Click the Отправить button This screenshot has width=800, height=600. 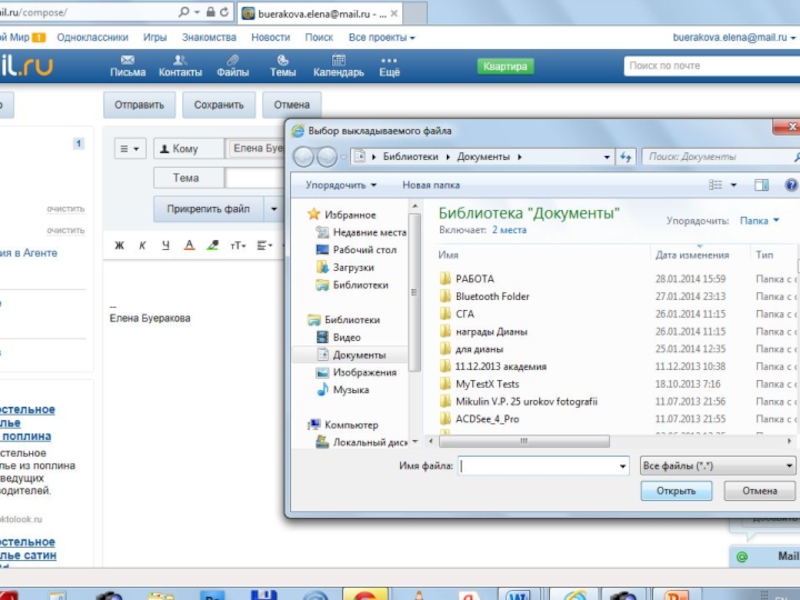click(139, 105)
